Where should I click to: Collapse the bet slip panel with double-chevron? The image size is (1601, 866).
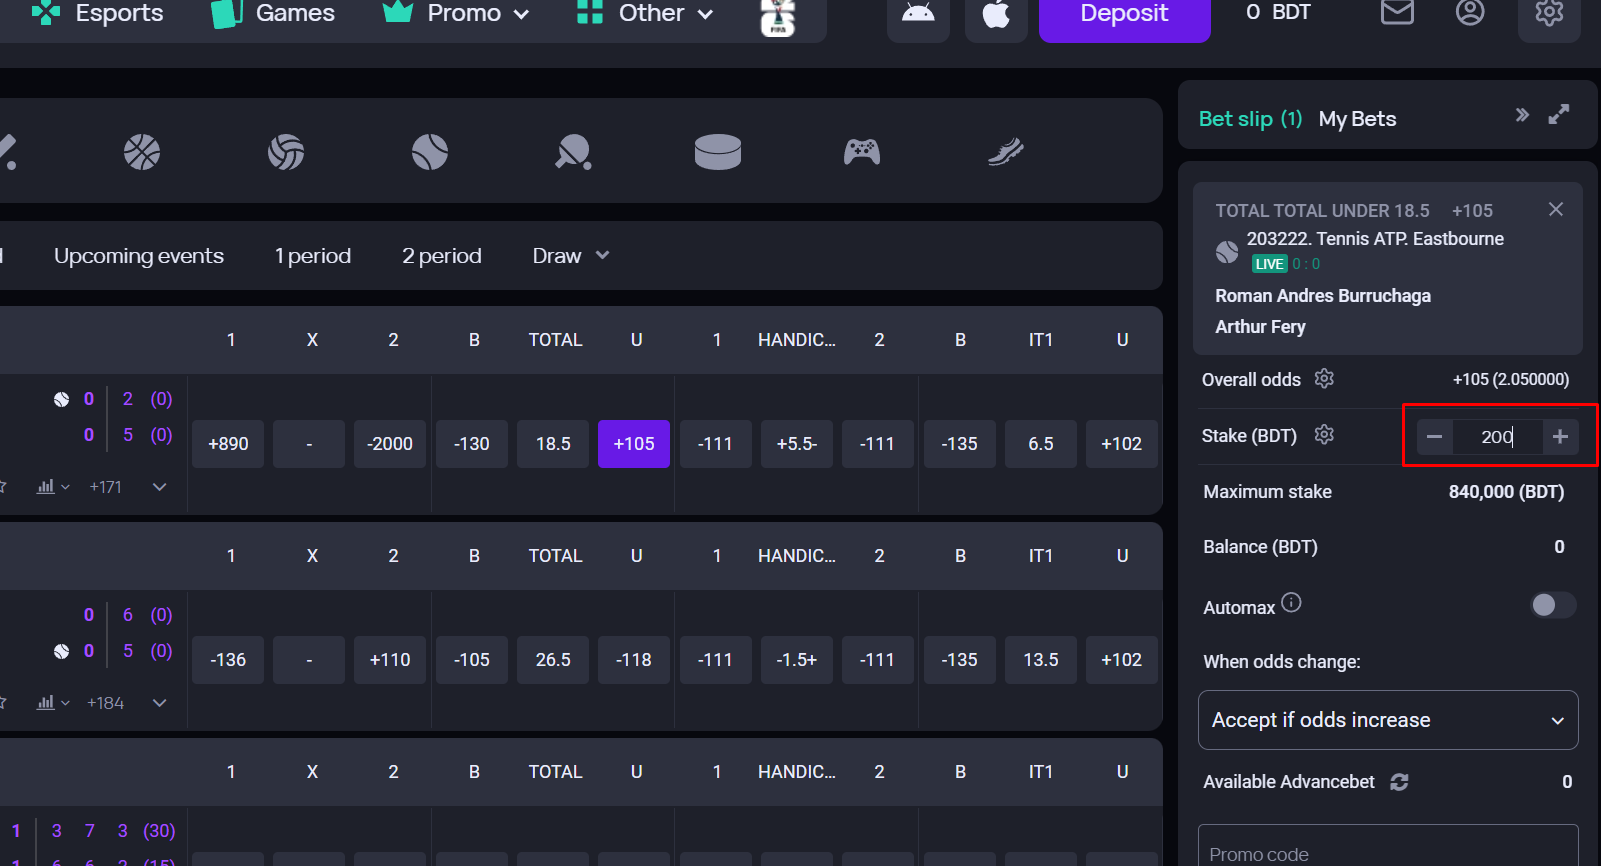pos(1522,115)
